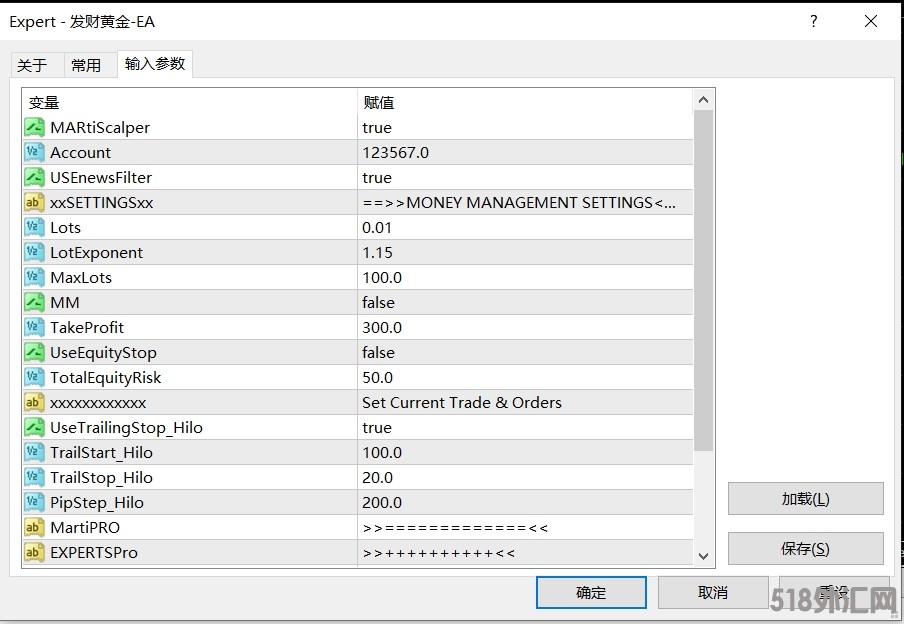This screenshot has height=624, width=904.
Task: Click the LotExponent numeric type icon
Action: coord(34,253)
